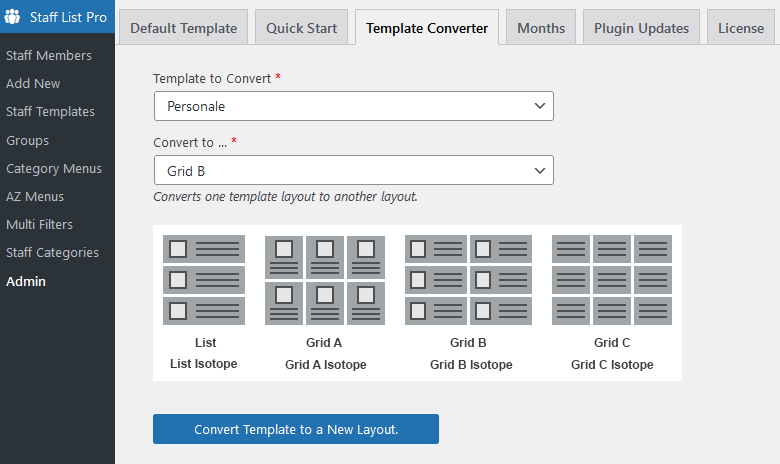Screen dimensions: 780x464
Task: Open Multi Filters in sidebar
Action: coord(39,224)
